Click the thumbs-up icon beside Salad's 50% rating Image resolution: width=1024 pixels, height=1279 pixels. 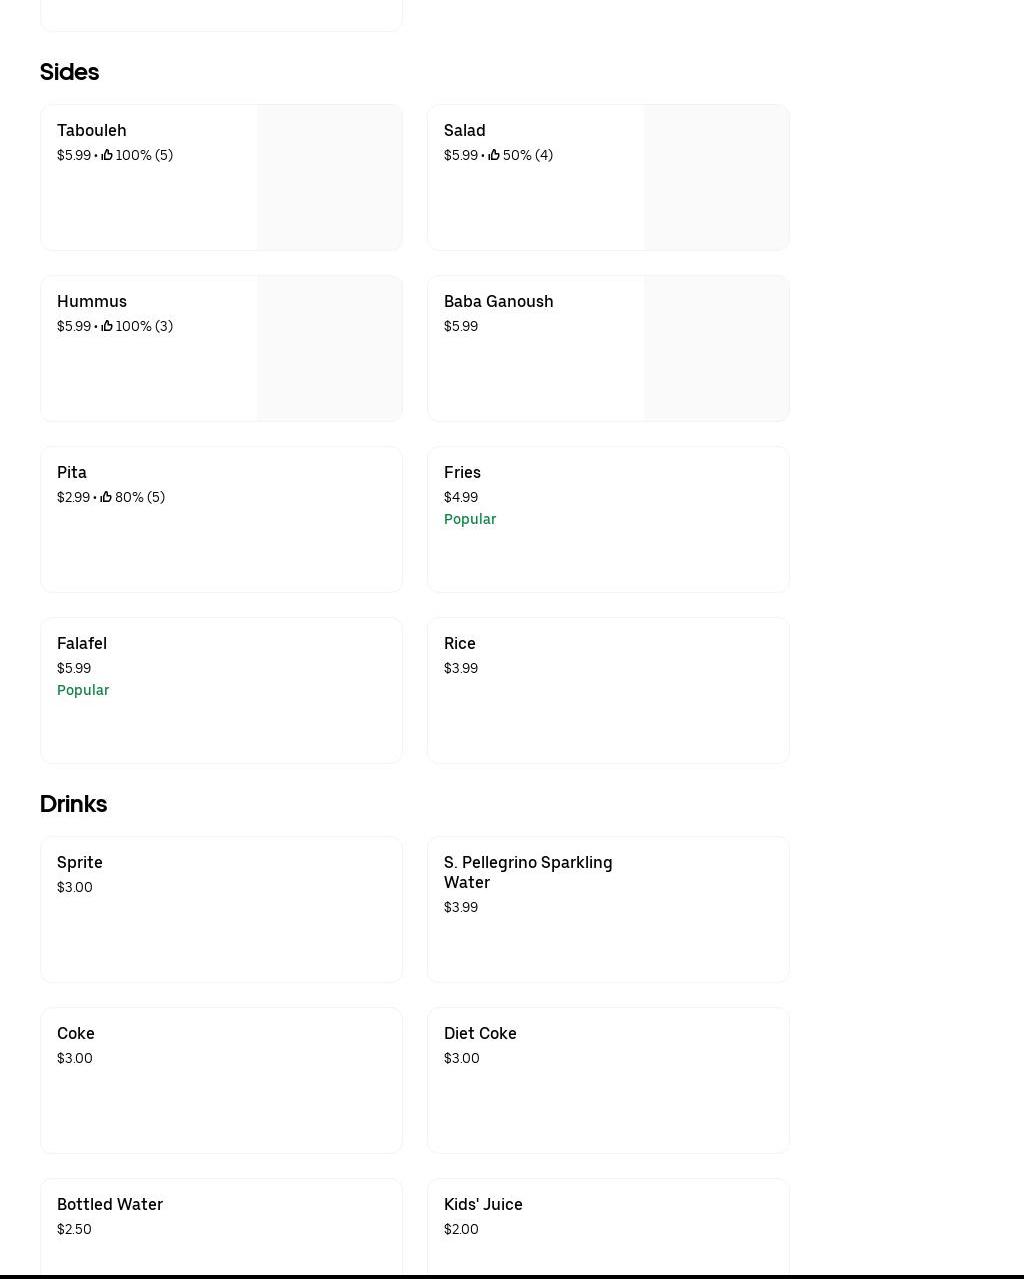coord(494,155)
